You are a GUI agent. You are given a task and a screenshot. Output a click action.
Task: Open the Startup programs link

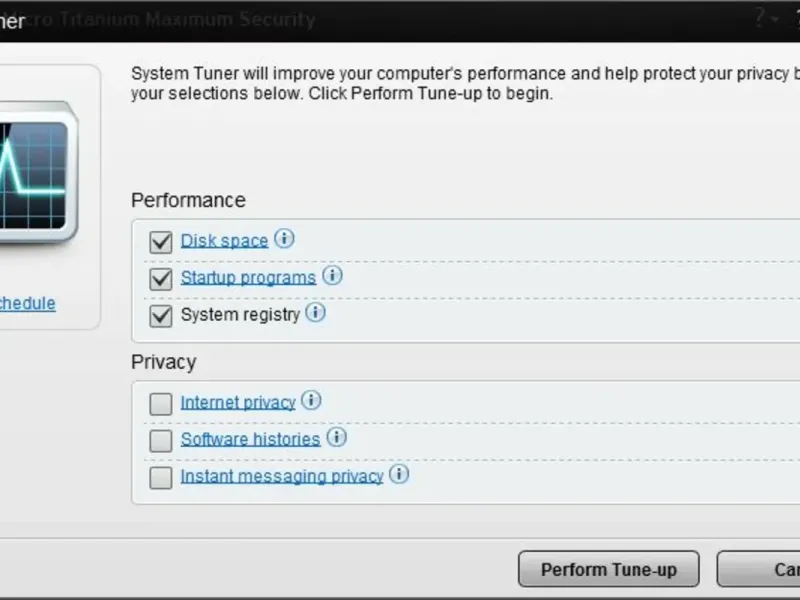248,278
